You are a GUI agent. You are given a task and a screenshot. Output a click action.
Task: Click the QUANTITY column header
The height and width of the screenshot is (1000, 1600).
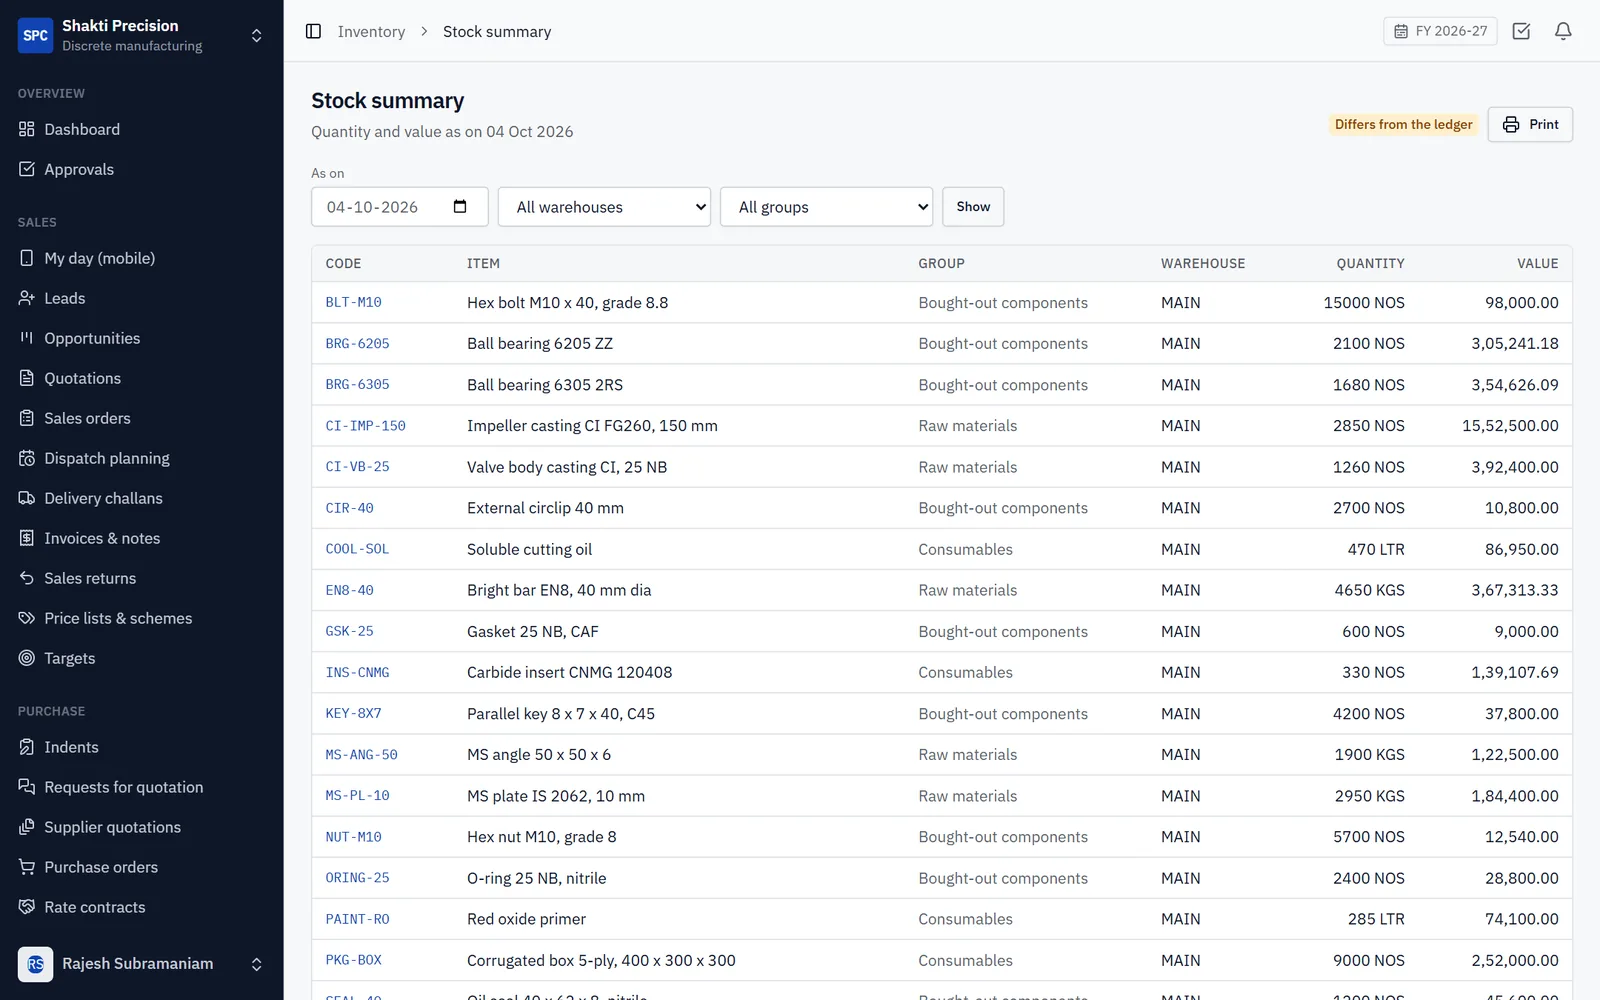[1370, 263]
